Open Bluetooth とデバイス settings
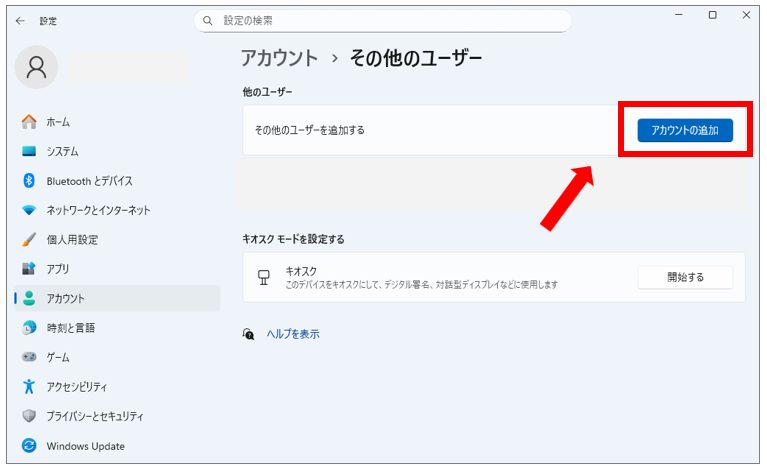Viewport: 767px width, 467px height. 117,181
